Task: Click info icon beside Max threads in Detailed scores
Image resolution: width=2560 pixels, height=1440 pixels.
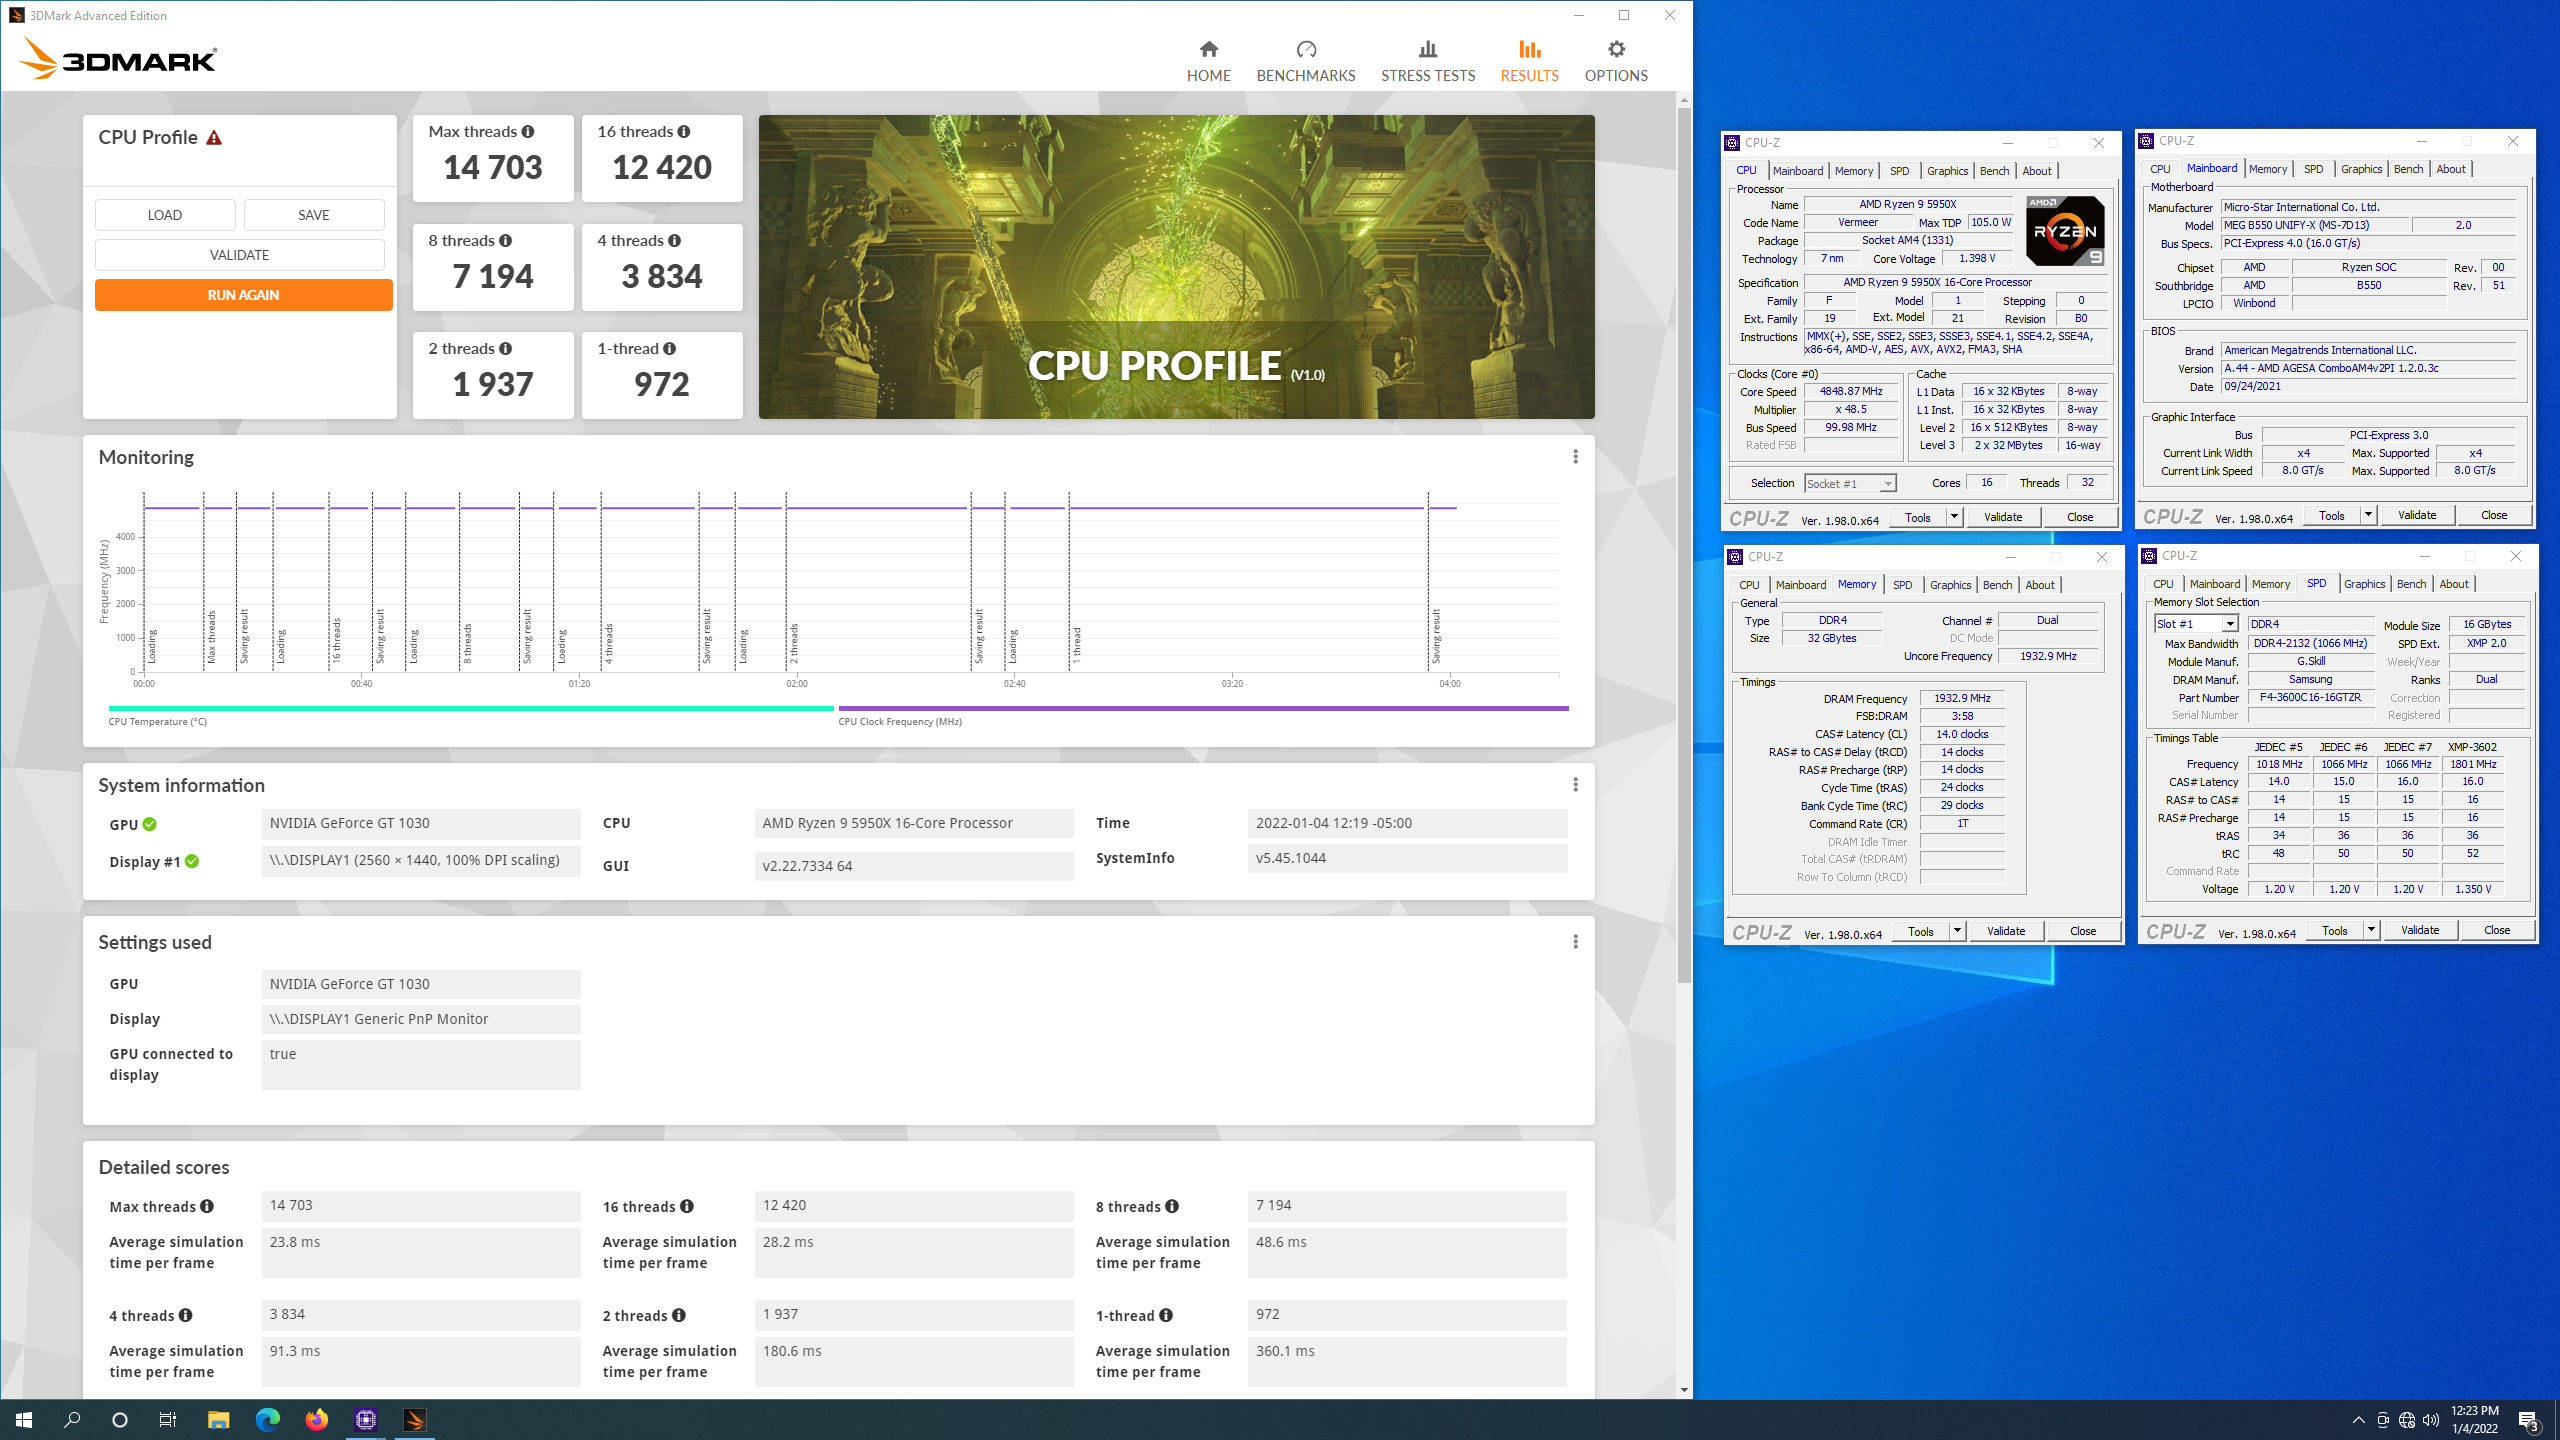Action: pos(207,1207)
